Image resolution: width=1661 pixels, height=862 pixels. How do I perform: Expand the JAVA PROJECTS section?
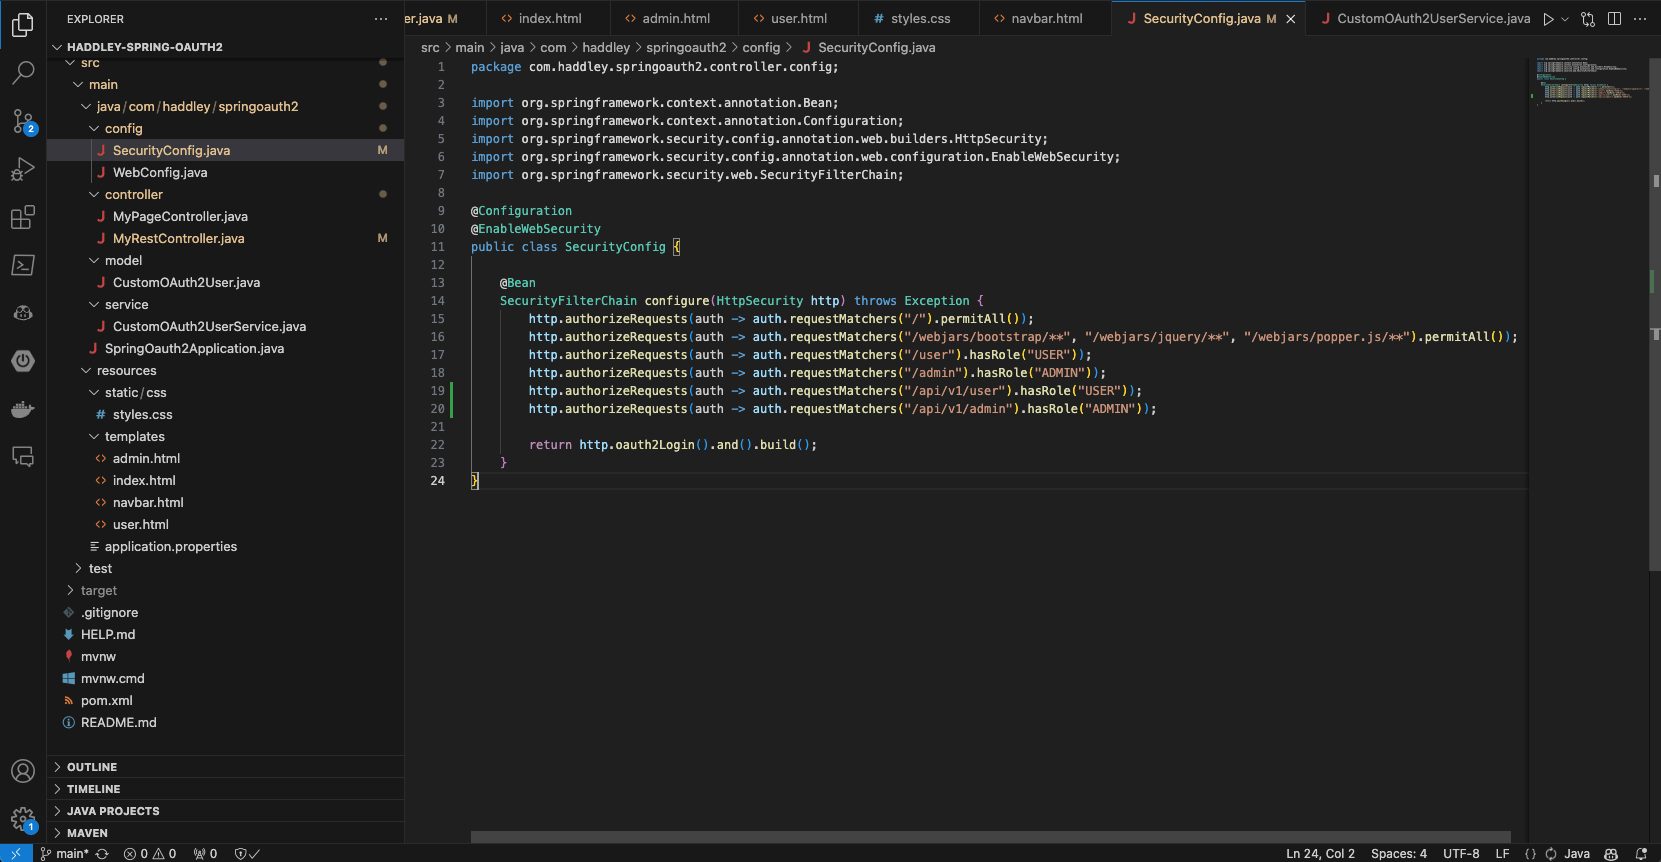coord(112,811)
